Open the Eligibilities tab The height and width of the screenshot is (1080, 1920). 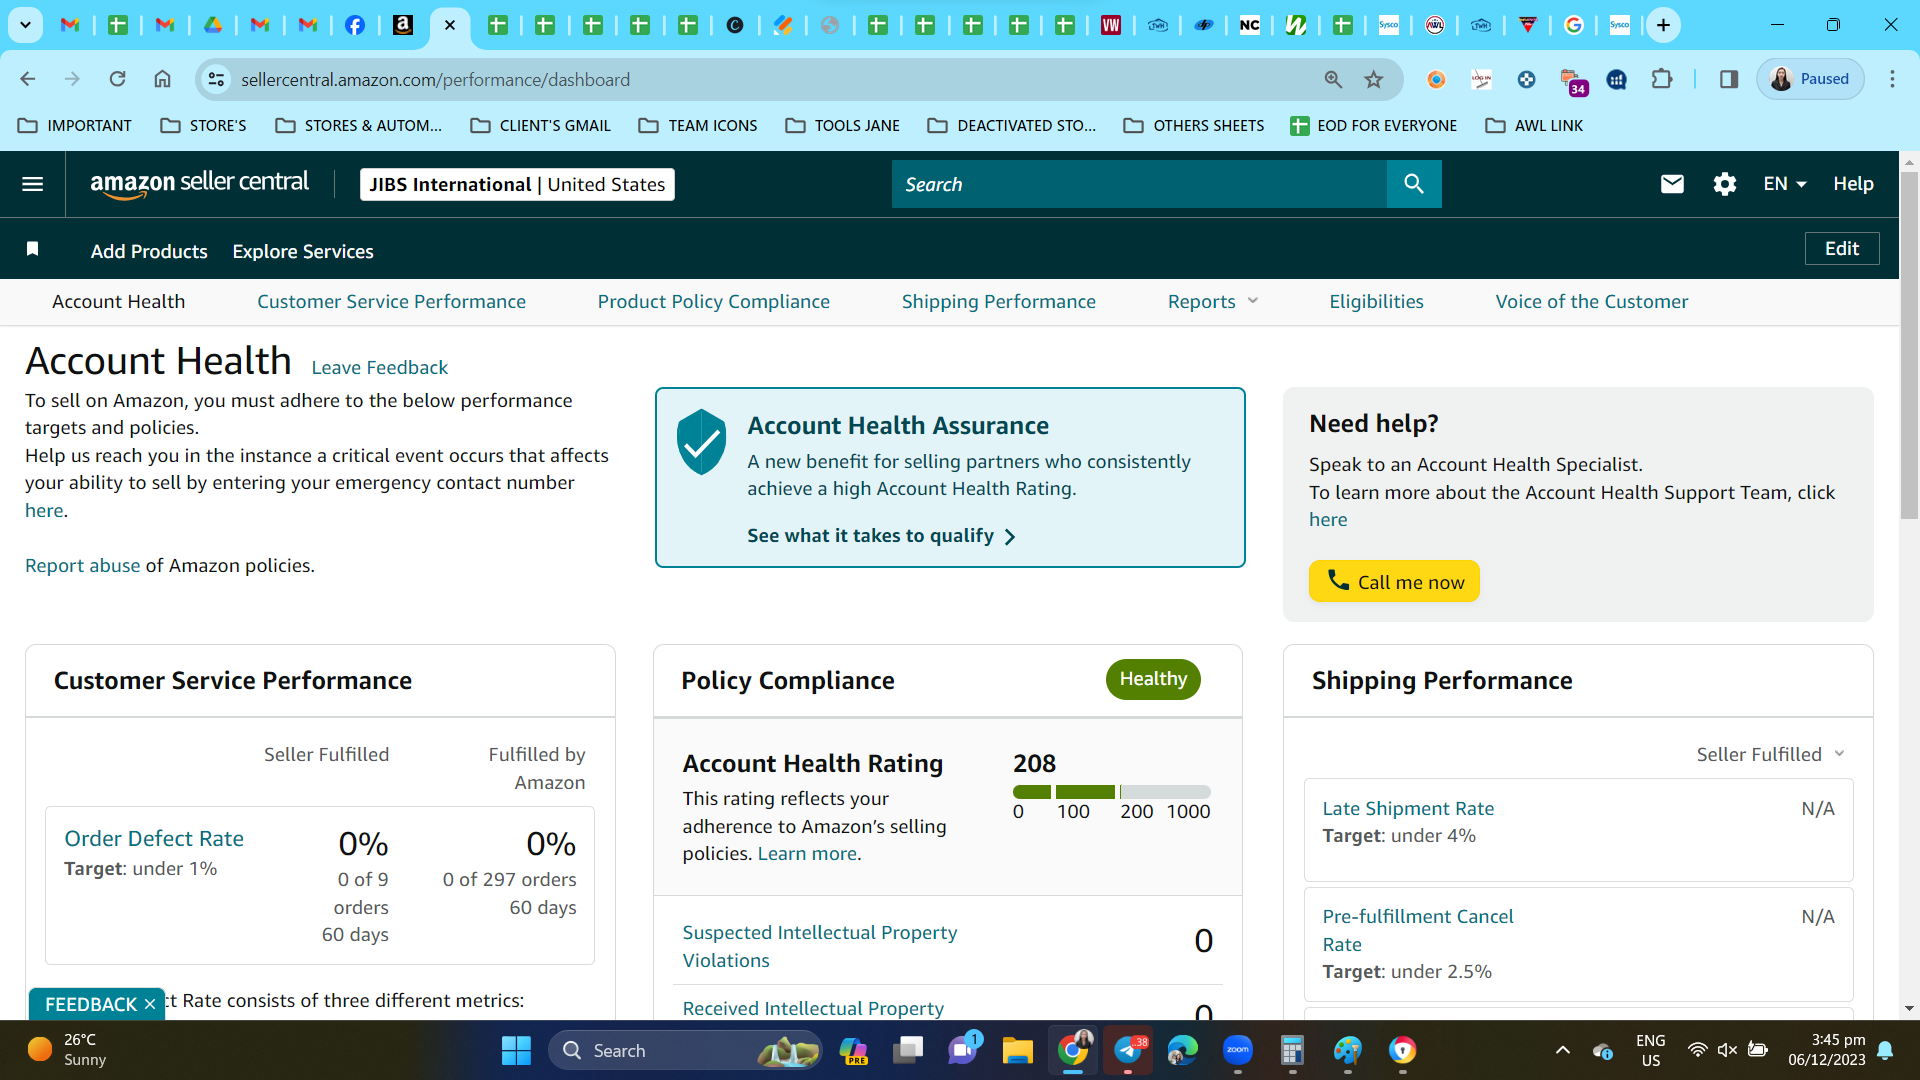click(x=1376, y=302)
